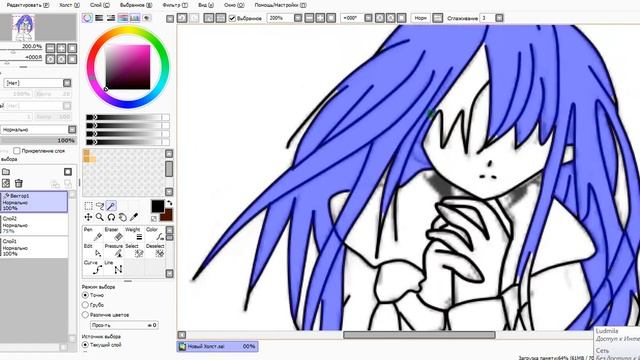This screenshot has width=640, height=360.
Task: Expand the color panel options arrow
Action: 170,18
